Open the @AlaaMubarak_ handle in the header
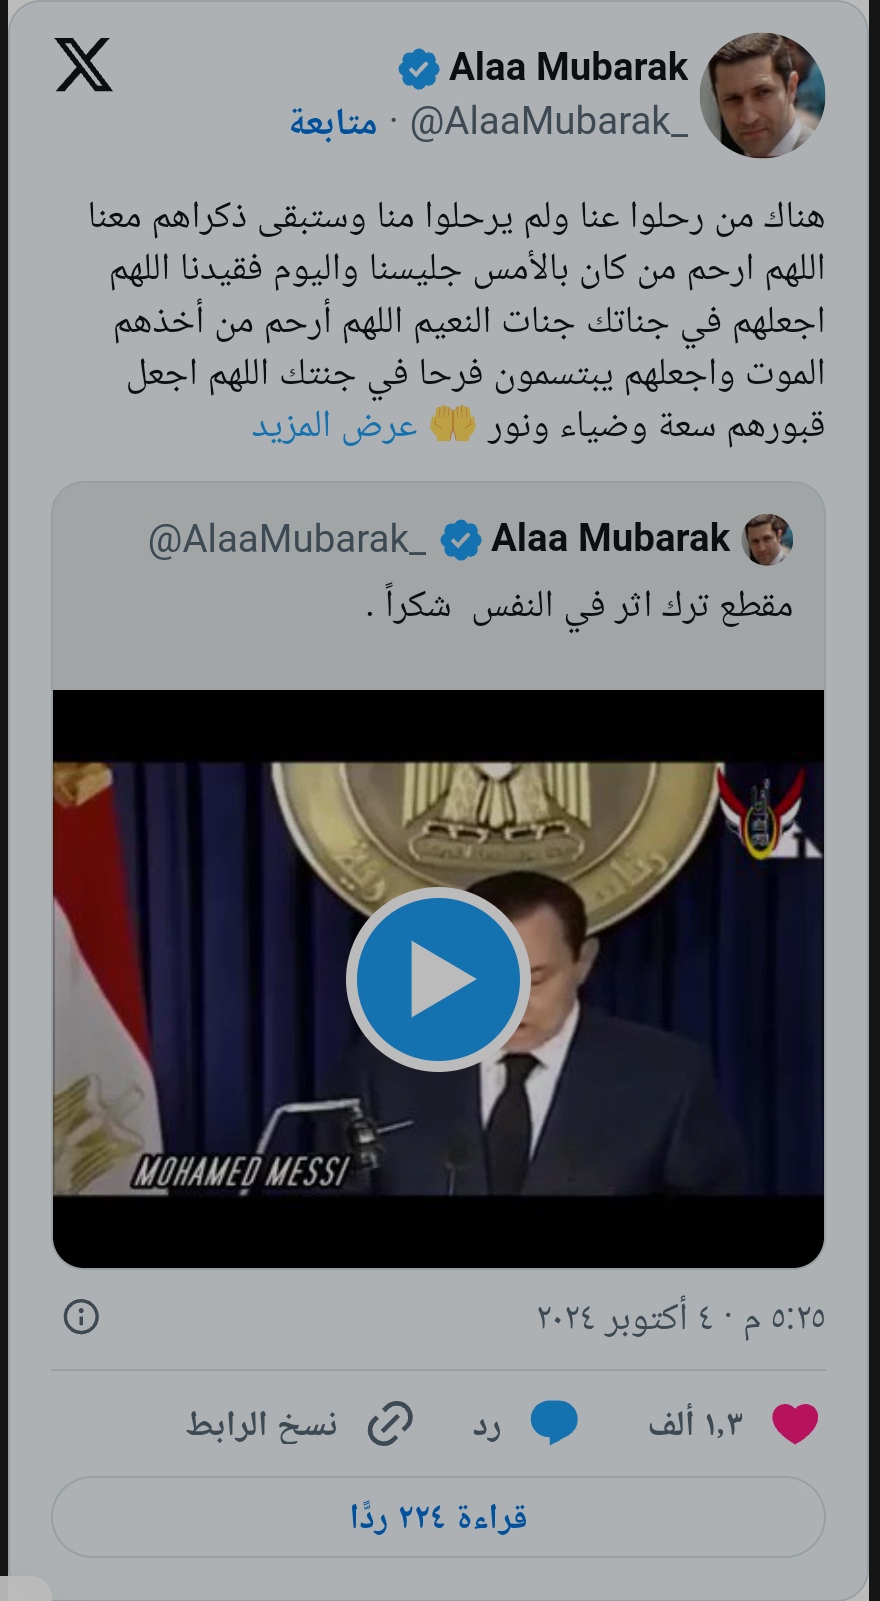The width and height of the screenshot is (880, 1601). (x=549, y=121)
